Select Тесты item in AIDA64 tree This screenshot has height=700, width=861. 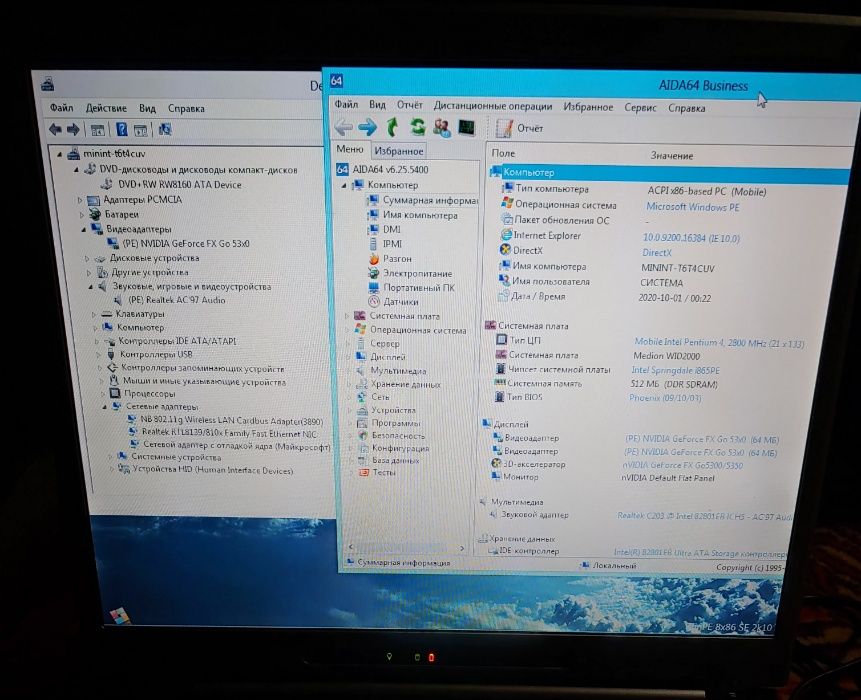[x=377, y=473]
